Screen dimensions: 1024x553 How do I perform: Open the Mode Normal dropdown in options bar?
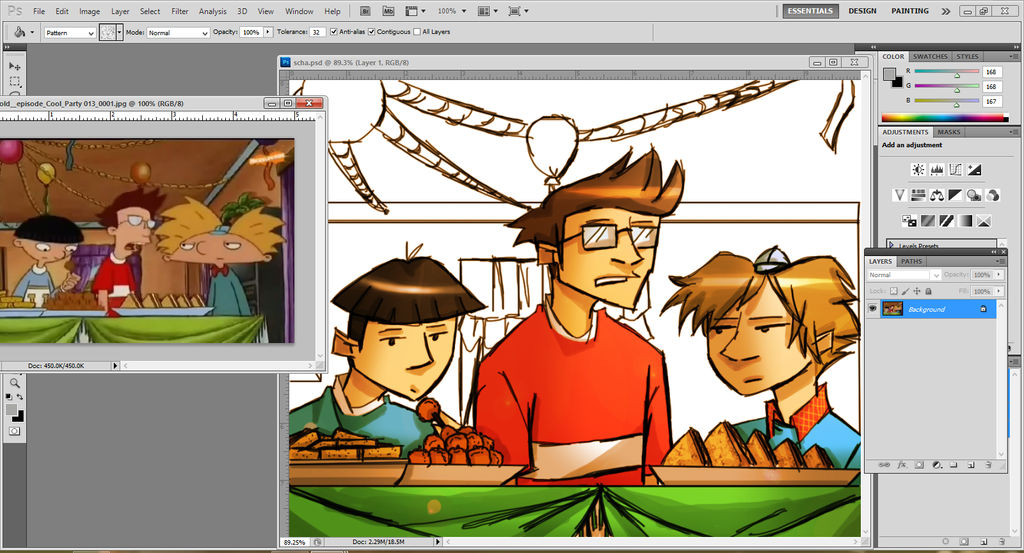(178, 33)
